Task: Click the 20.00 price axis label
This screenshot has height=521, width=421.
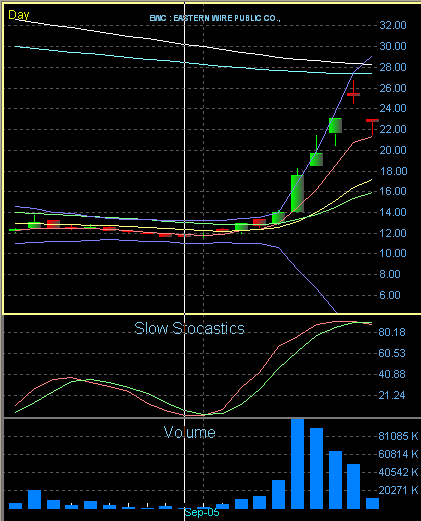Action: coord(393,150)
